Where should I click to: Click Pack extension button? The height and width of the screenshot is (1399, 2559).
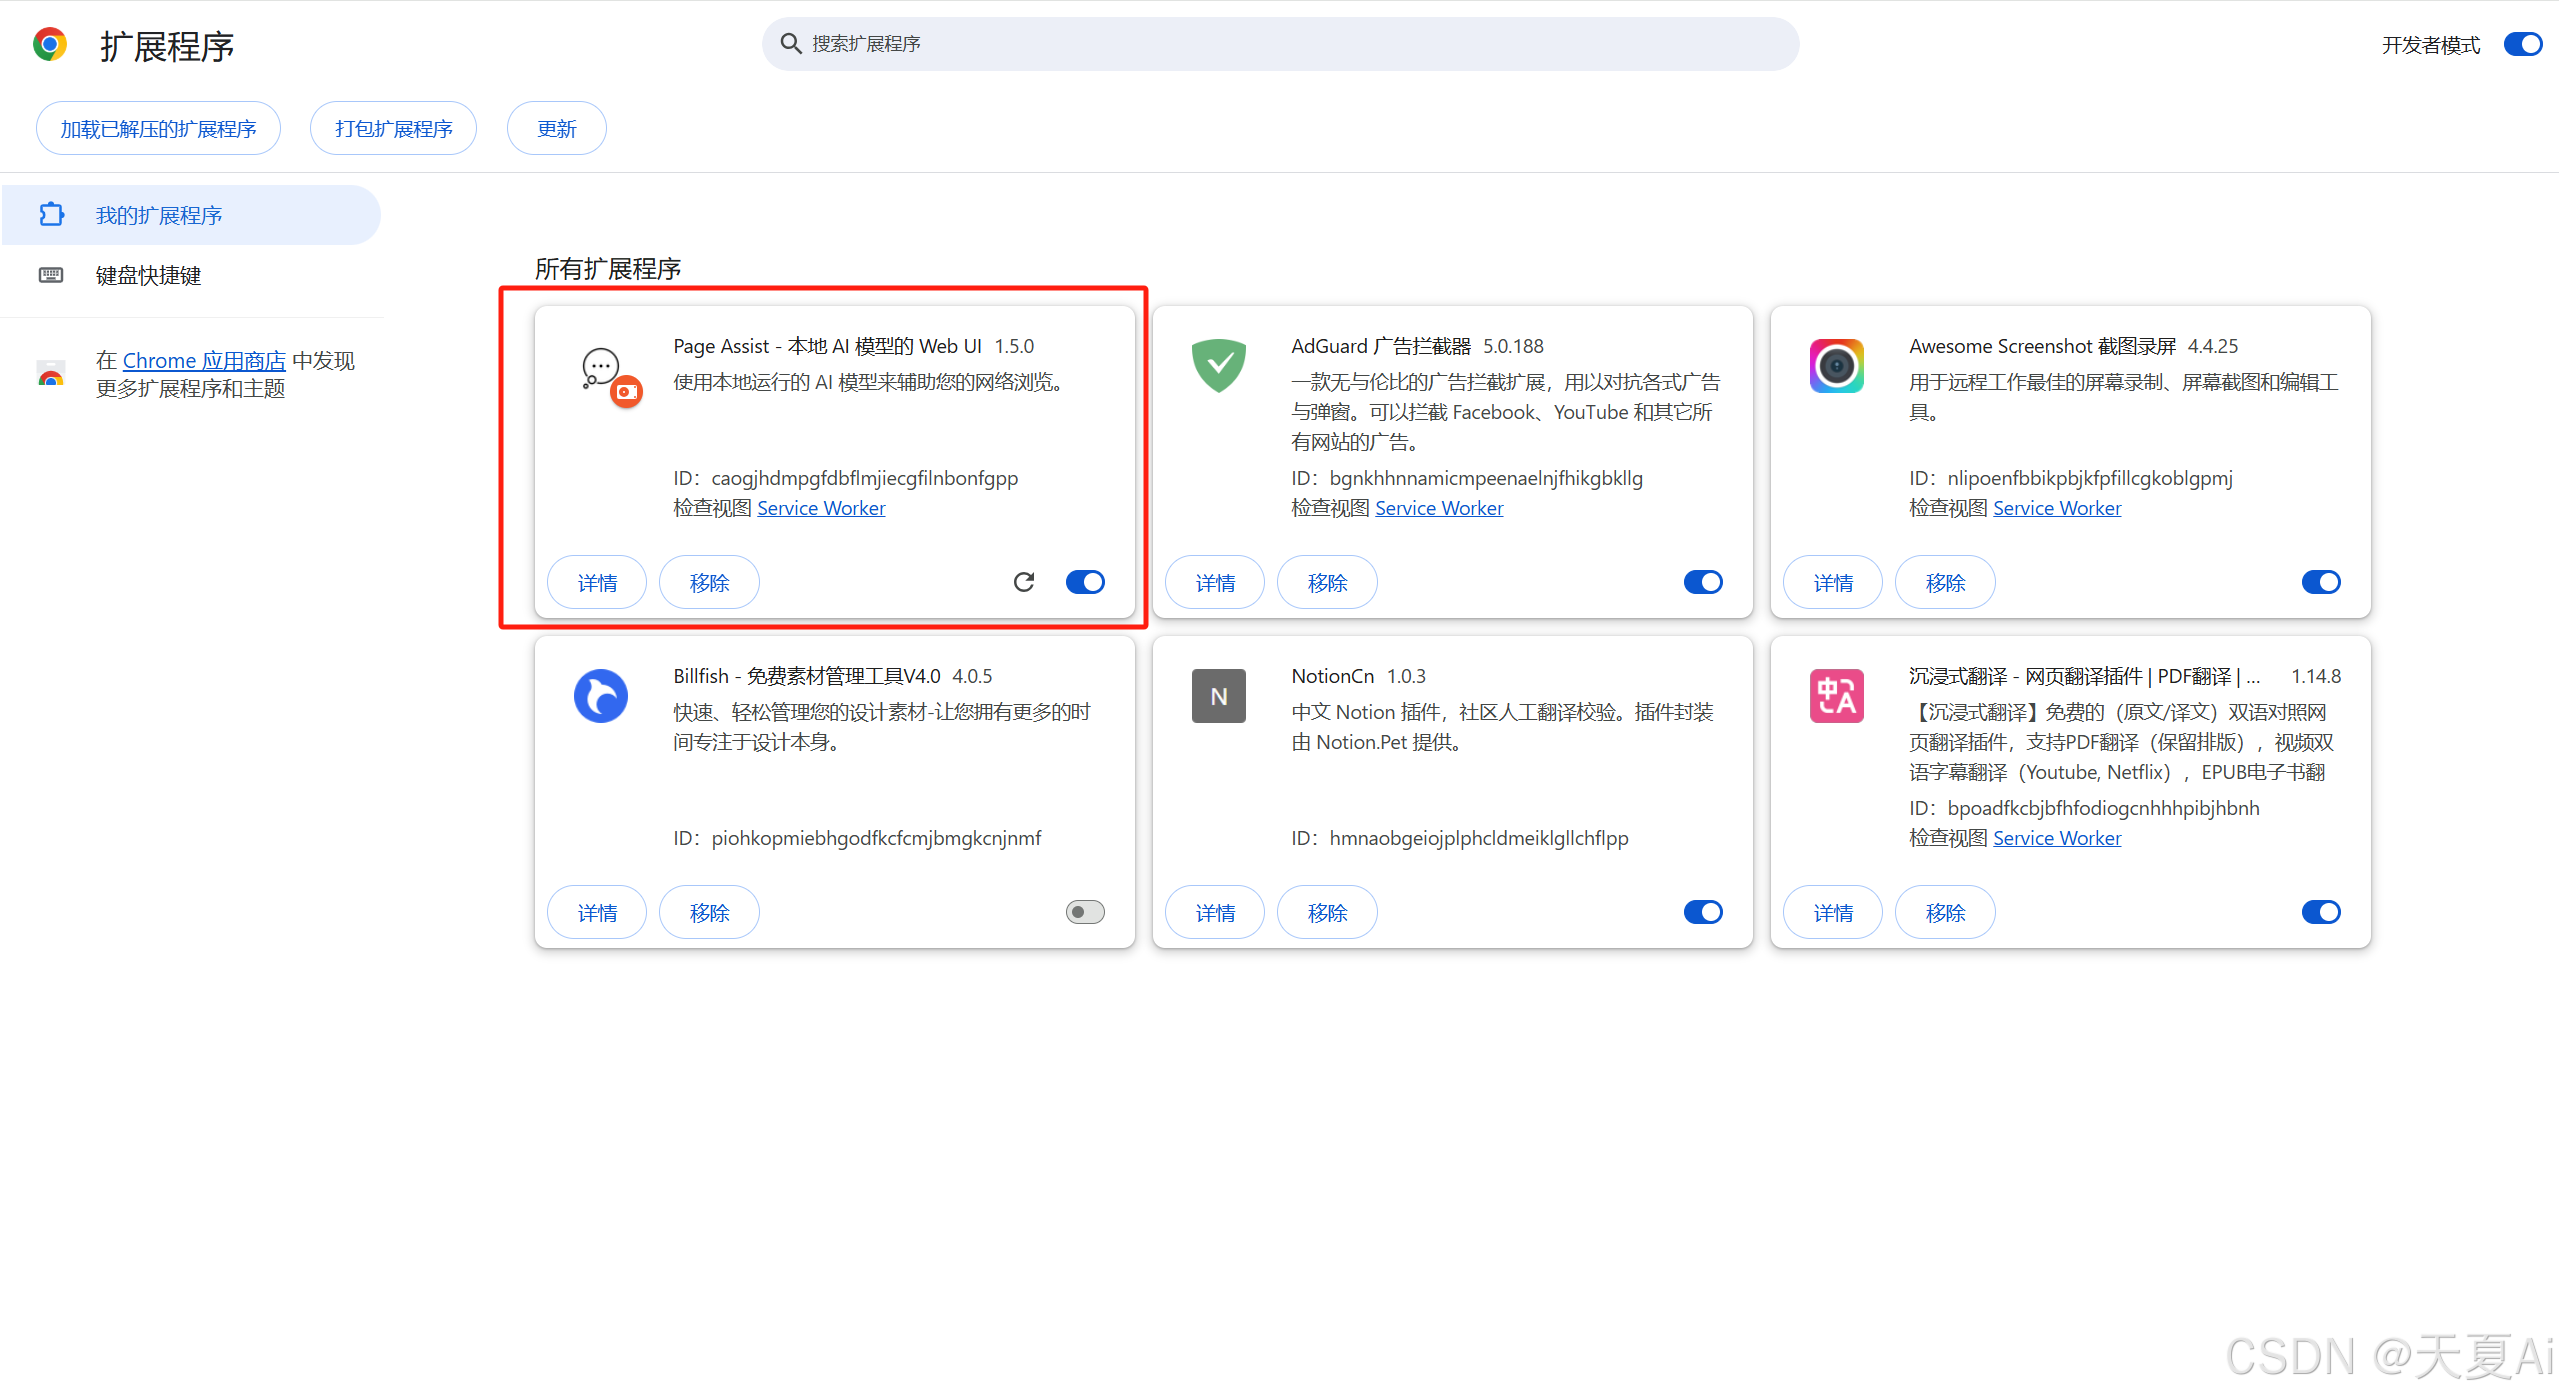point(393,129)
